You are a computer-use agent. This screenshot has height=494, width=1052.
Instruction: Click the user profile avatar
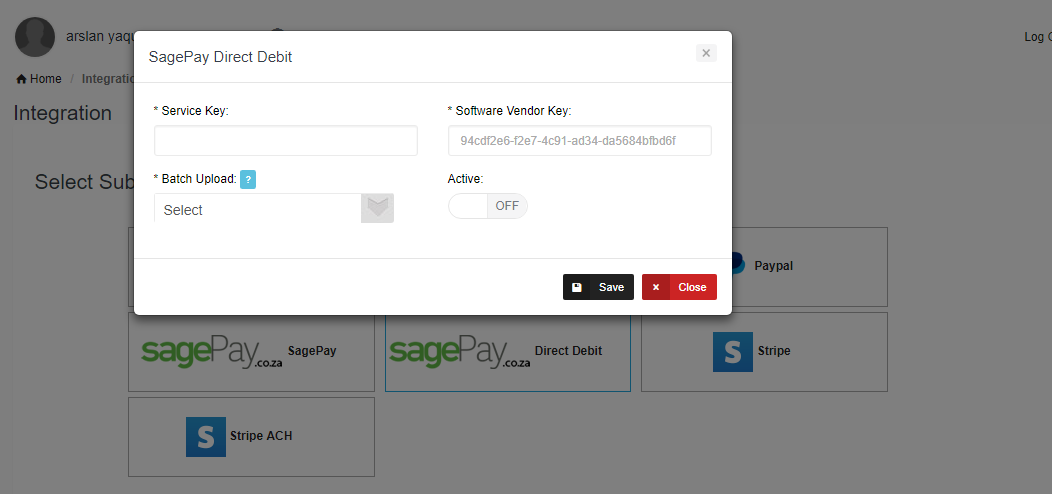(34, 37)
